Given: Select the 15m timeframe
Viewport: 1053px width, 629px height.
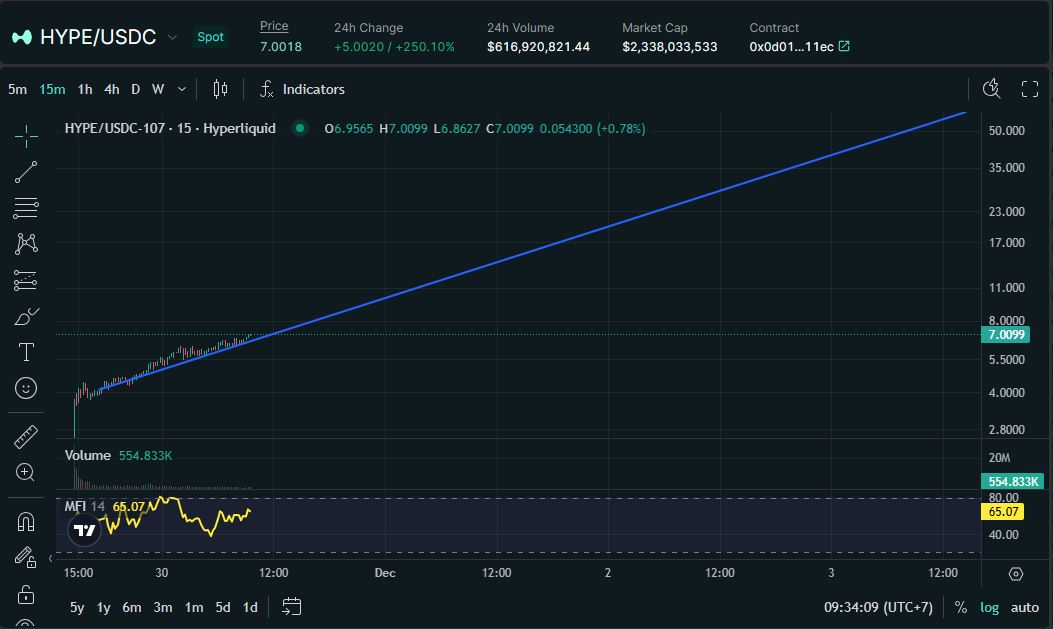Looking at the screenshot, I should (52, 89).
